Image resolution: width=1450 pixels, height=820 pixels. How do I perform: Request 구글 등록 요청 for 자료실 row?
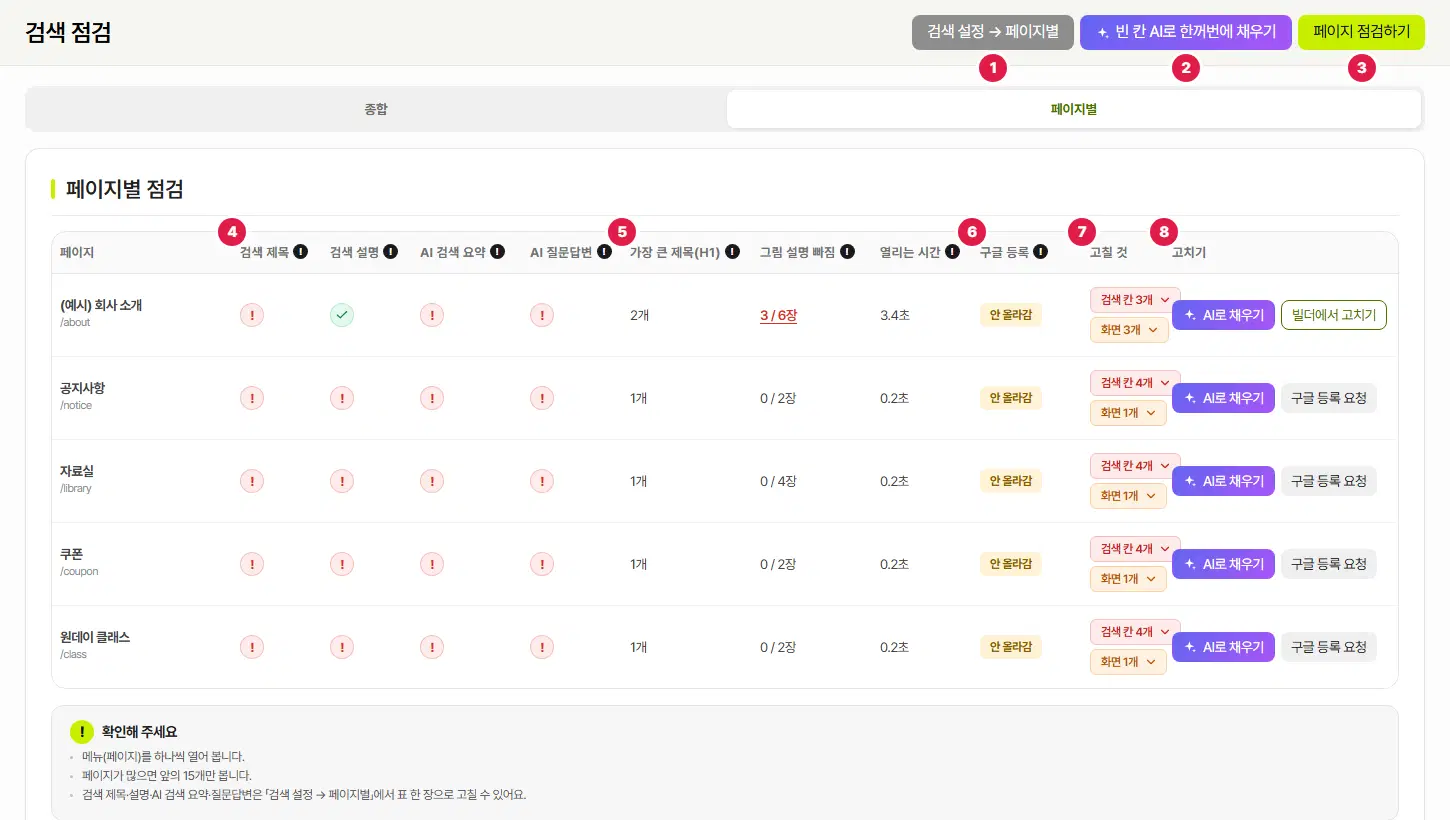point(1329,481)
